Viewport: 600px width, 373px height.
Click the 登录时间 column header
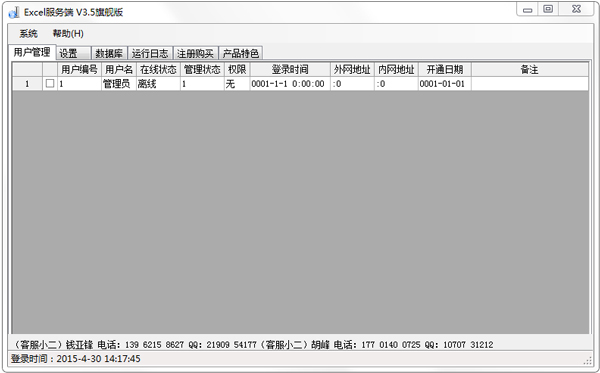[x=290, y=70]
